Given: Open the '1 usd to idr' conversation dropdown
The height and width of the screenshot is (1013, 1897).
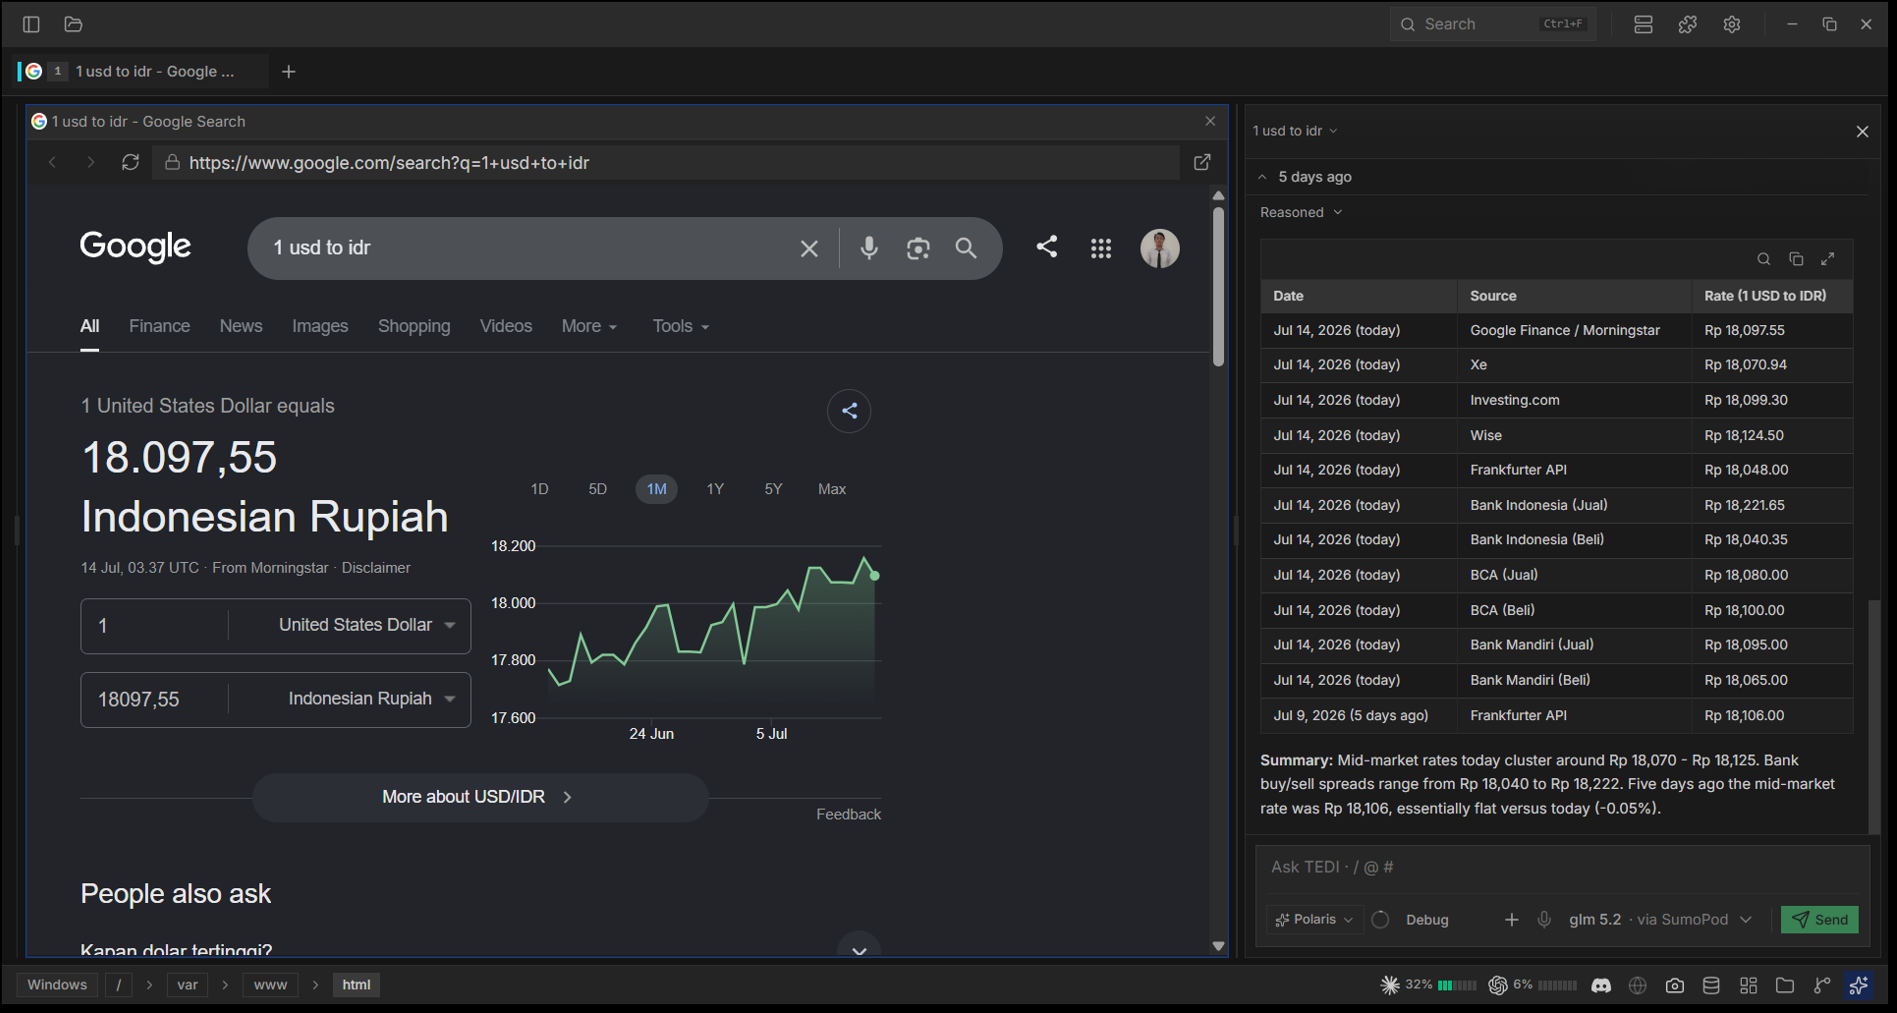Looking at the screenshot, I should coord(1295,131).
